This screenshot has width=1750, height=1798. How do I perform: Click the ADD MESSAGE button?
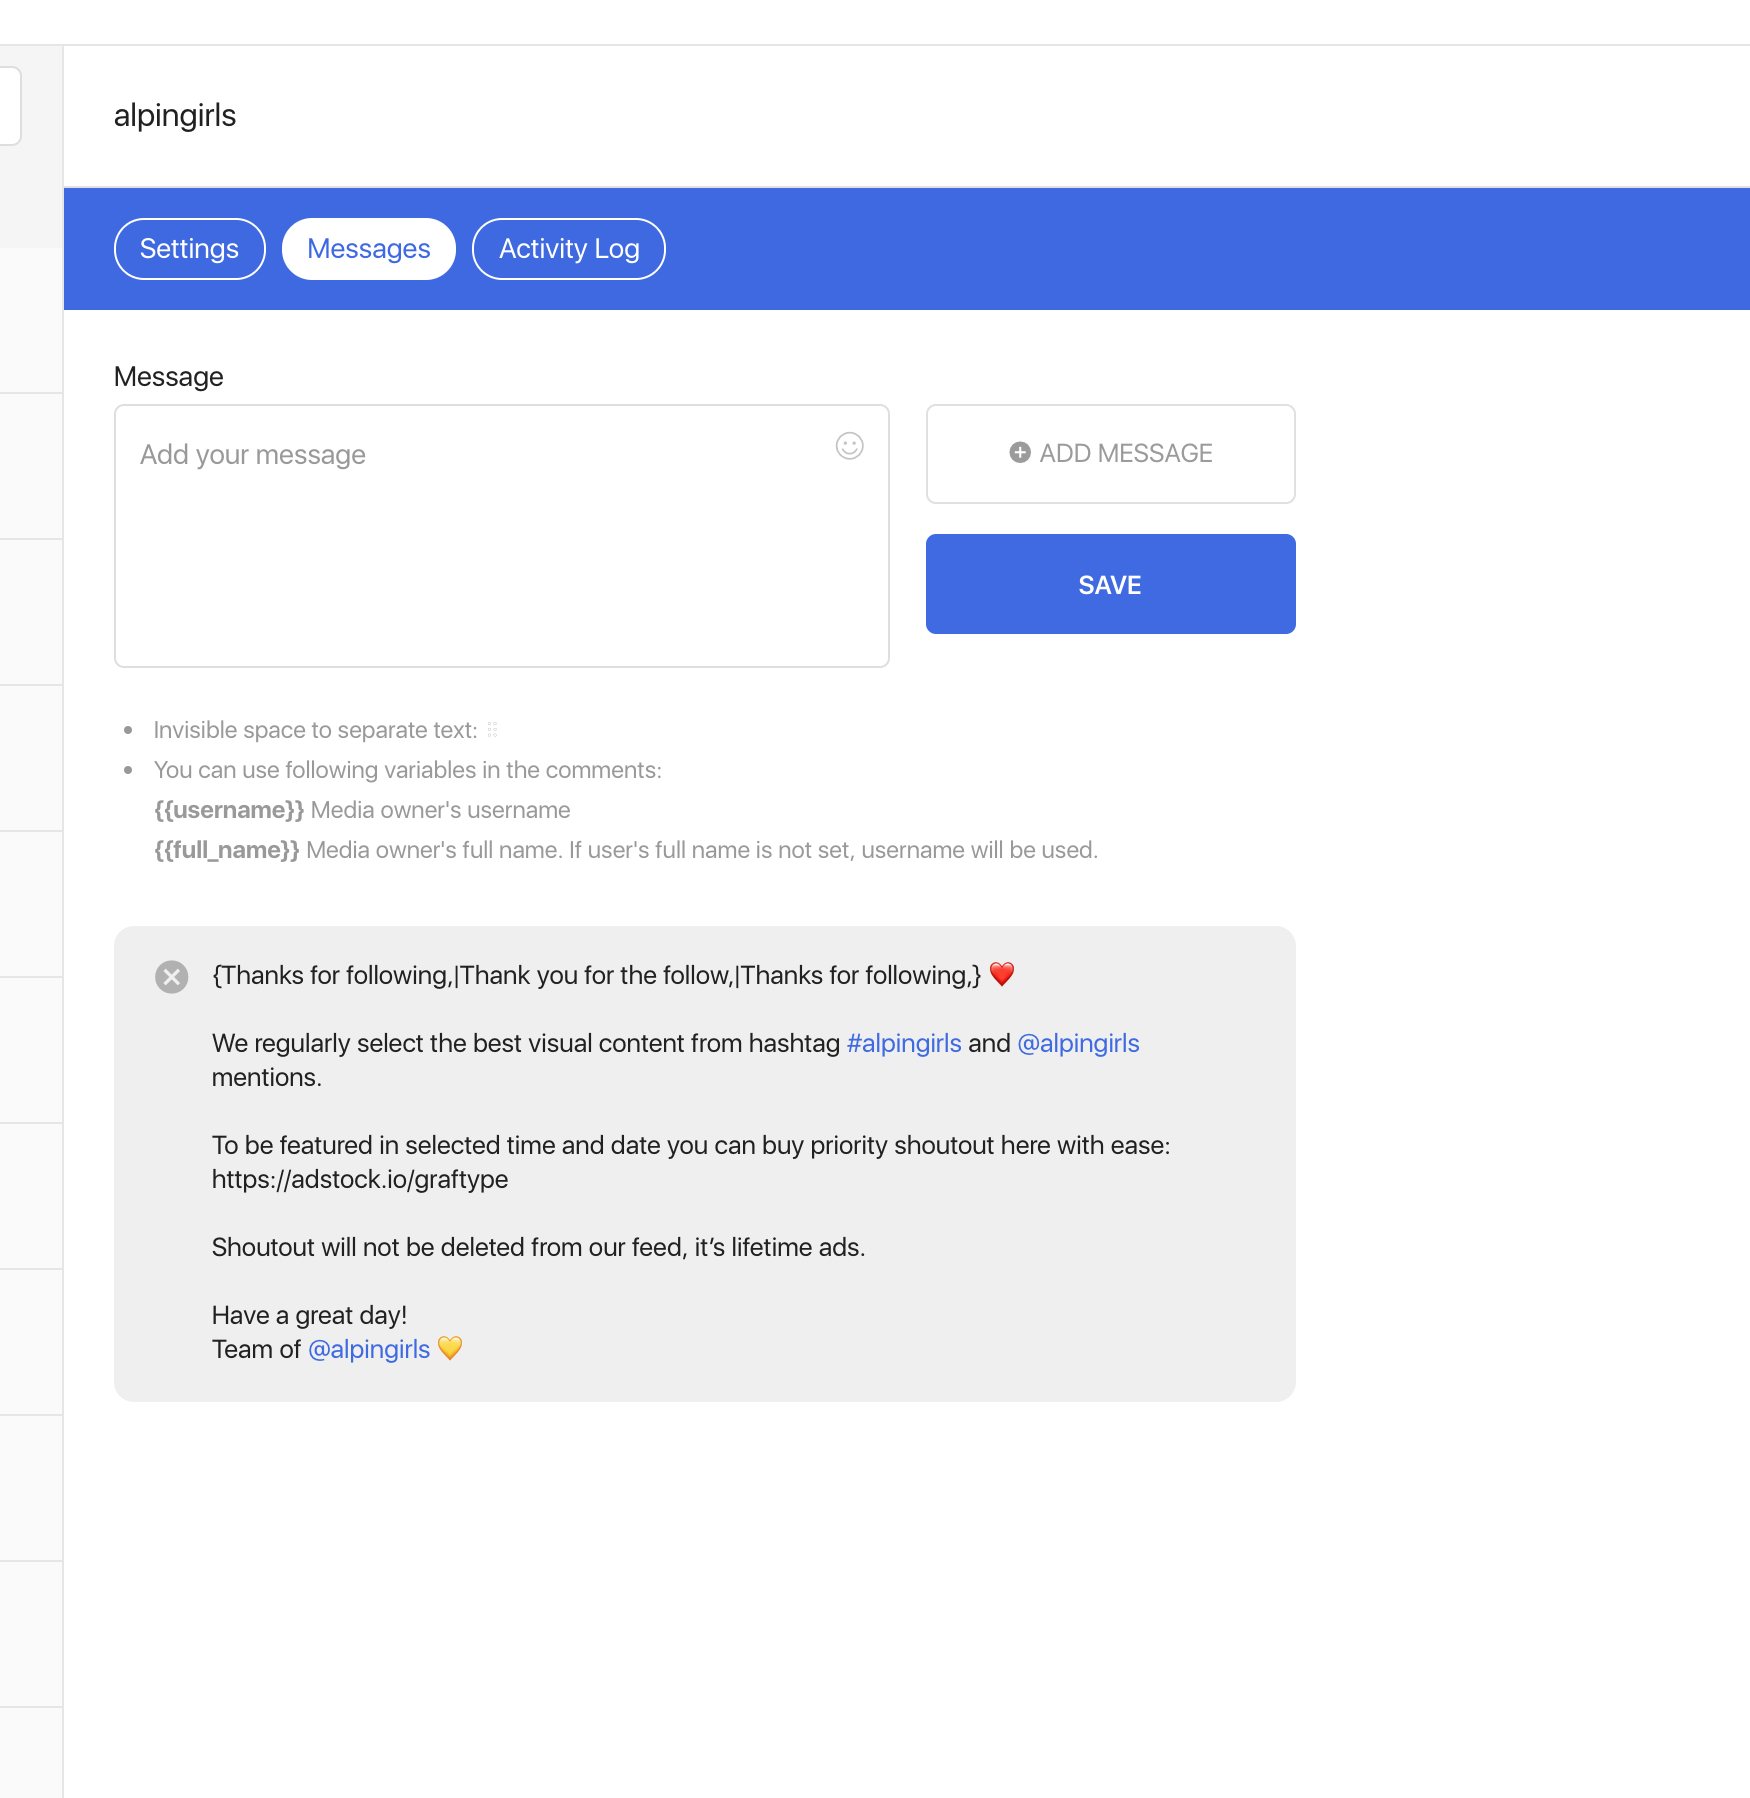(x=1110, y=454)
